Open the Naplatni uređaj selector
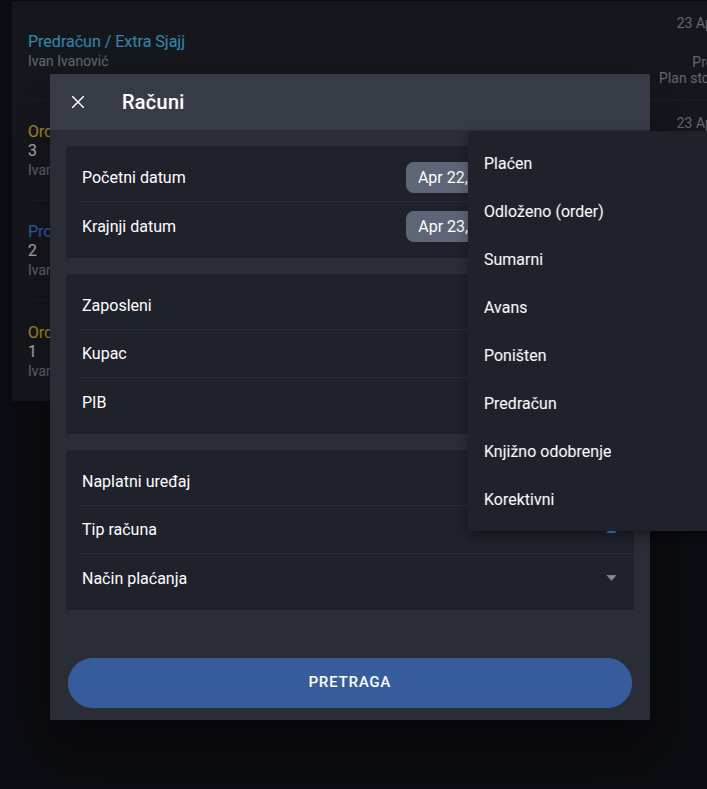This screenshot has height=789, width=707. pyautogui.click(x=275, y=482)
